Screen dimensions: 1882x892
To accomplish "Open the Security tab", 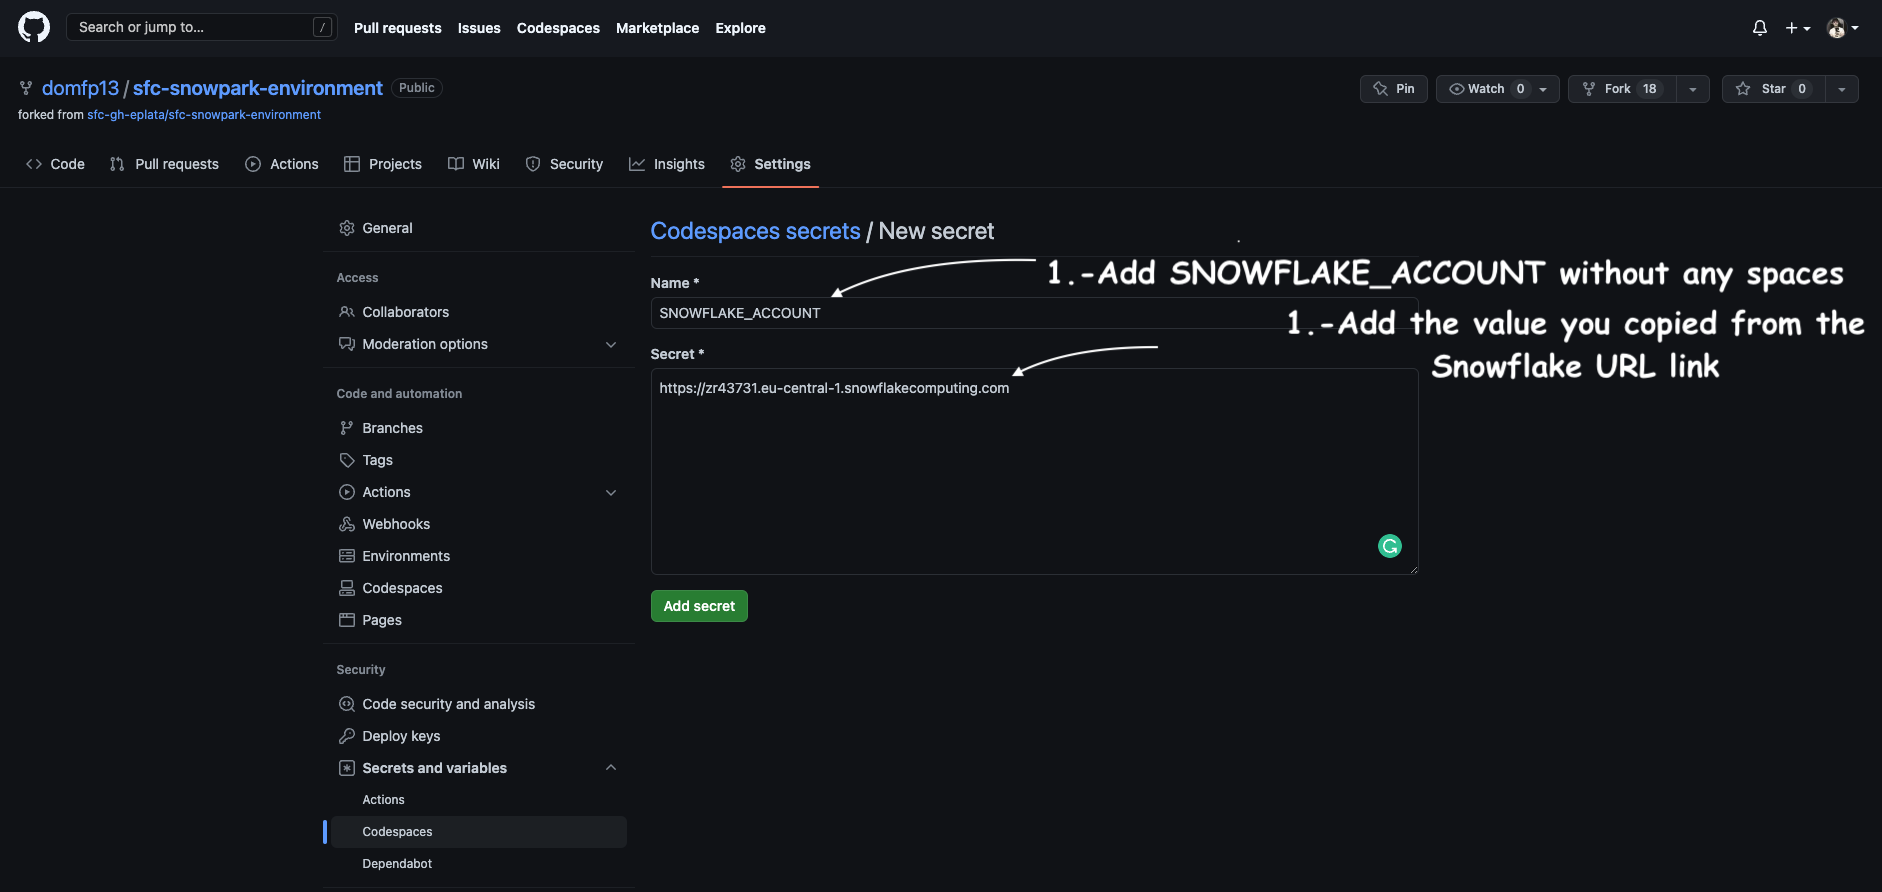I will pyautogui.click(x=565, y=164).
